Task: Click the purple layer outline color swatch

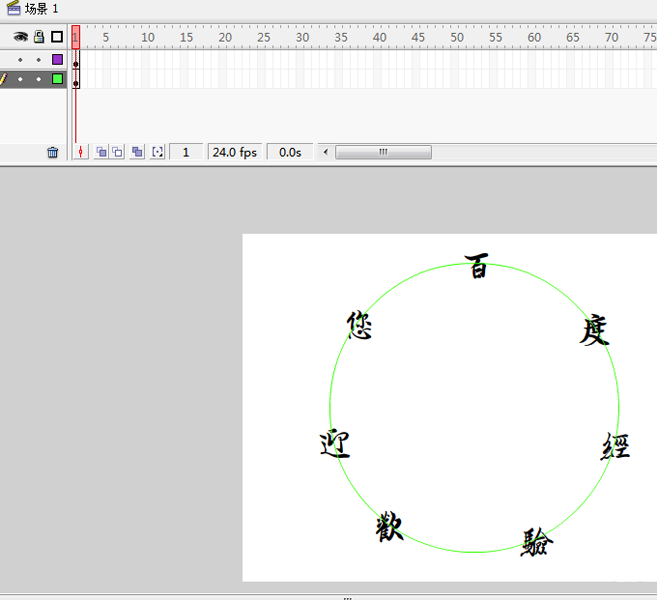Action: pyautogui.click(x=57, y=59)
